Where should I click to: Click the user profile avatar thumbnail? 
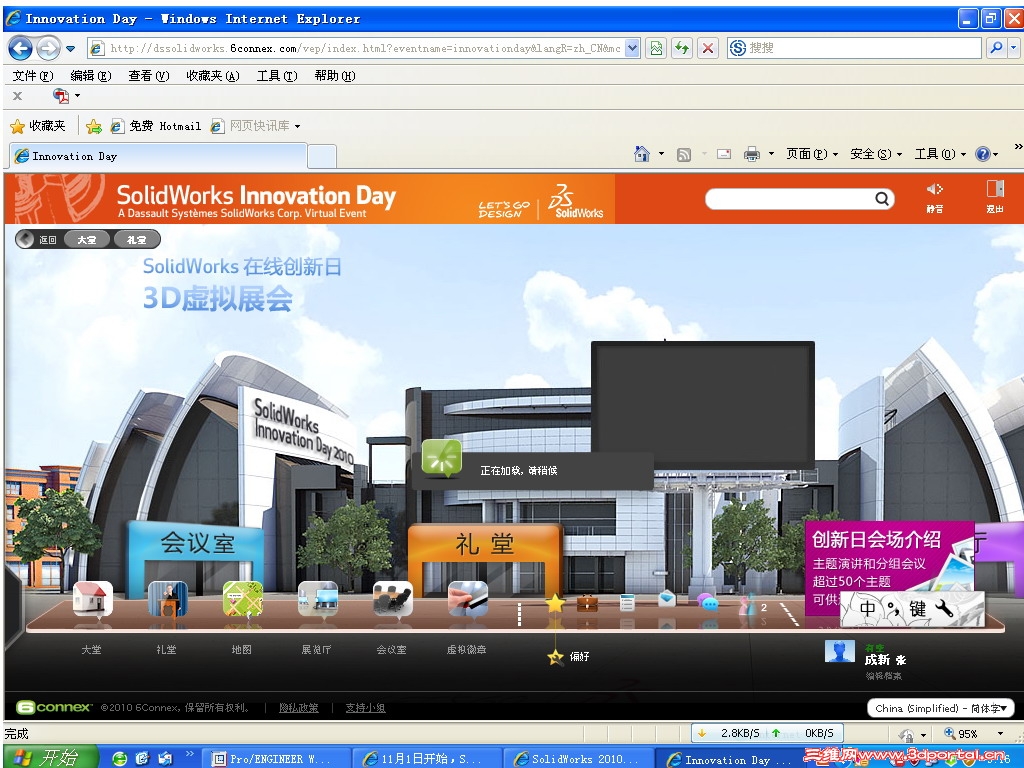840,651
